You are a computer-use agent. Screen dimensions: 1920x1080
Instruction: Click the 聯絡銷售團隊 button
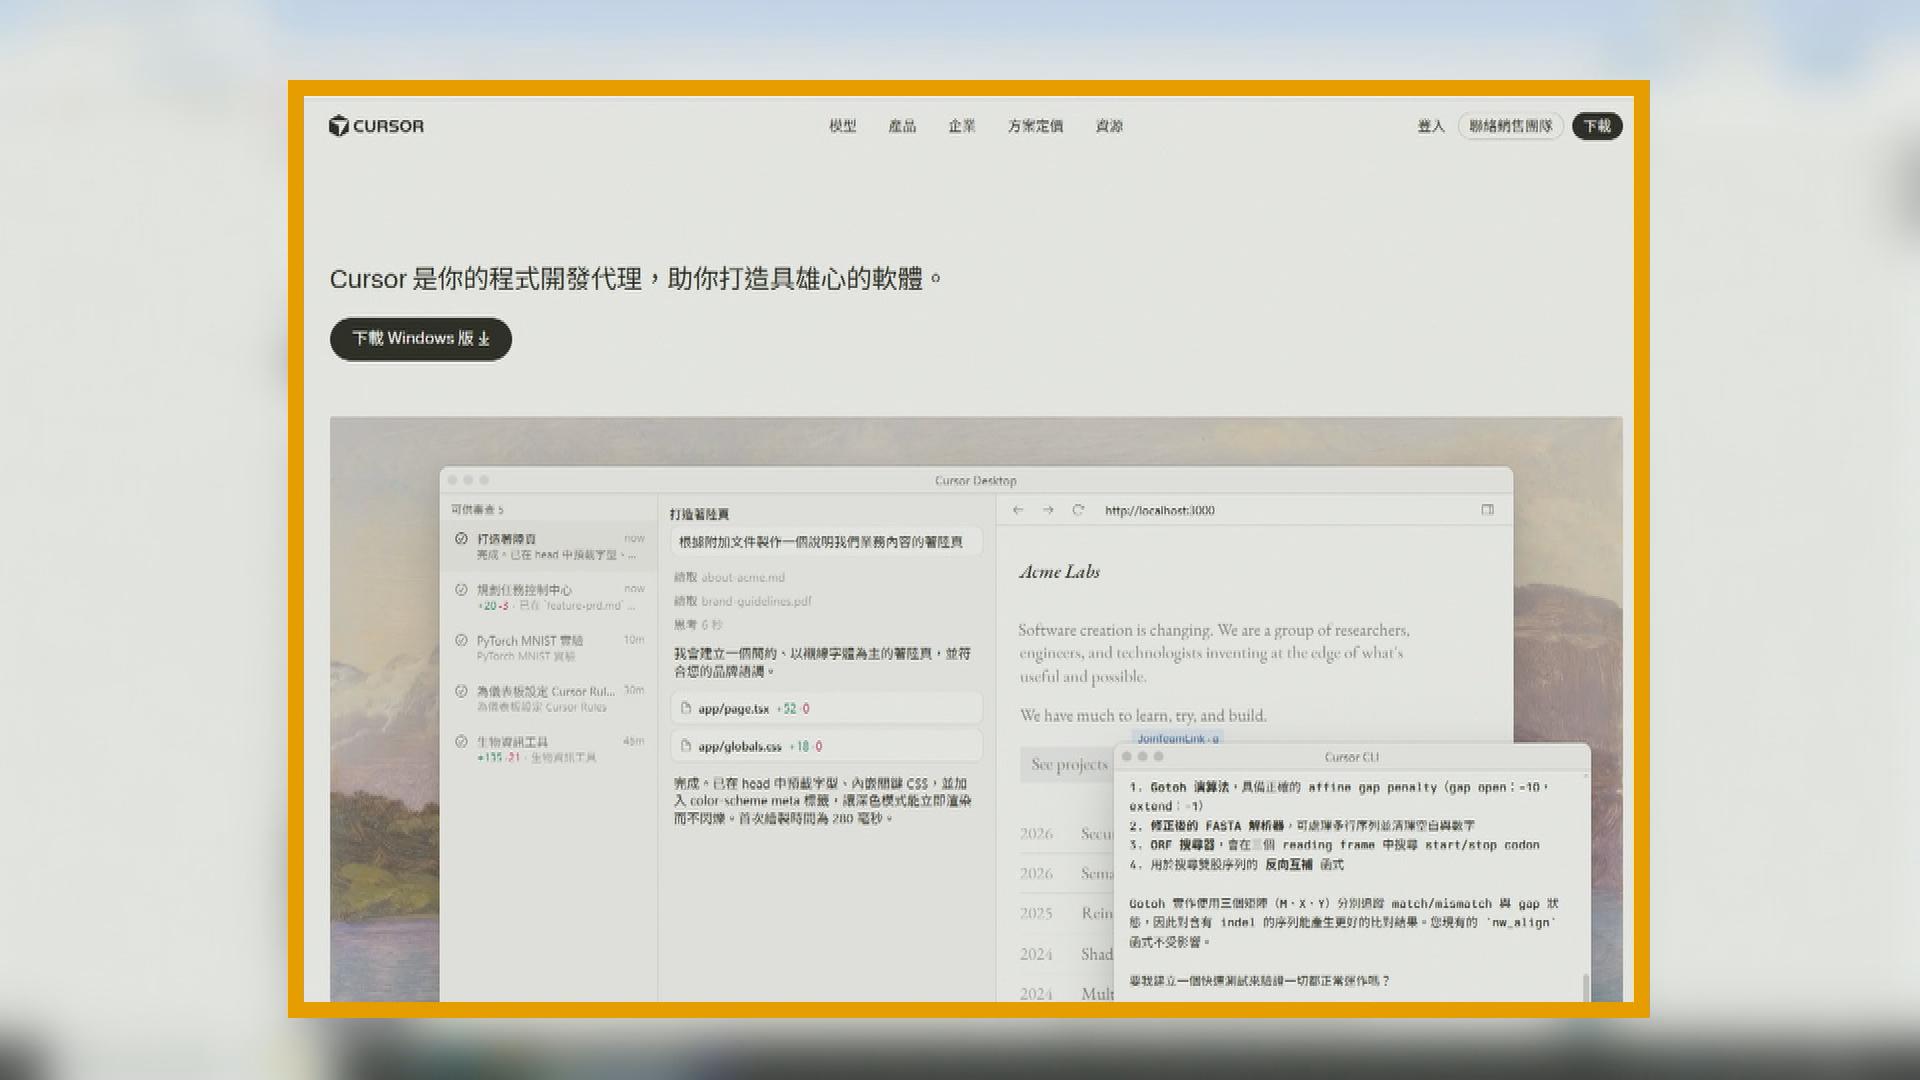coord(1511,126)
